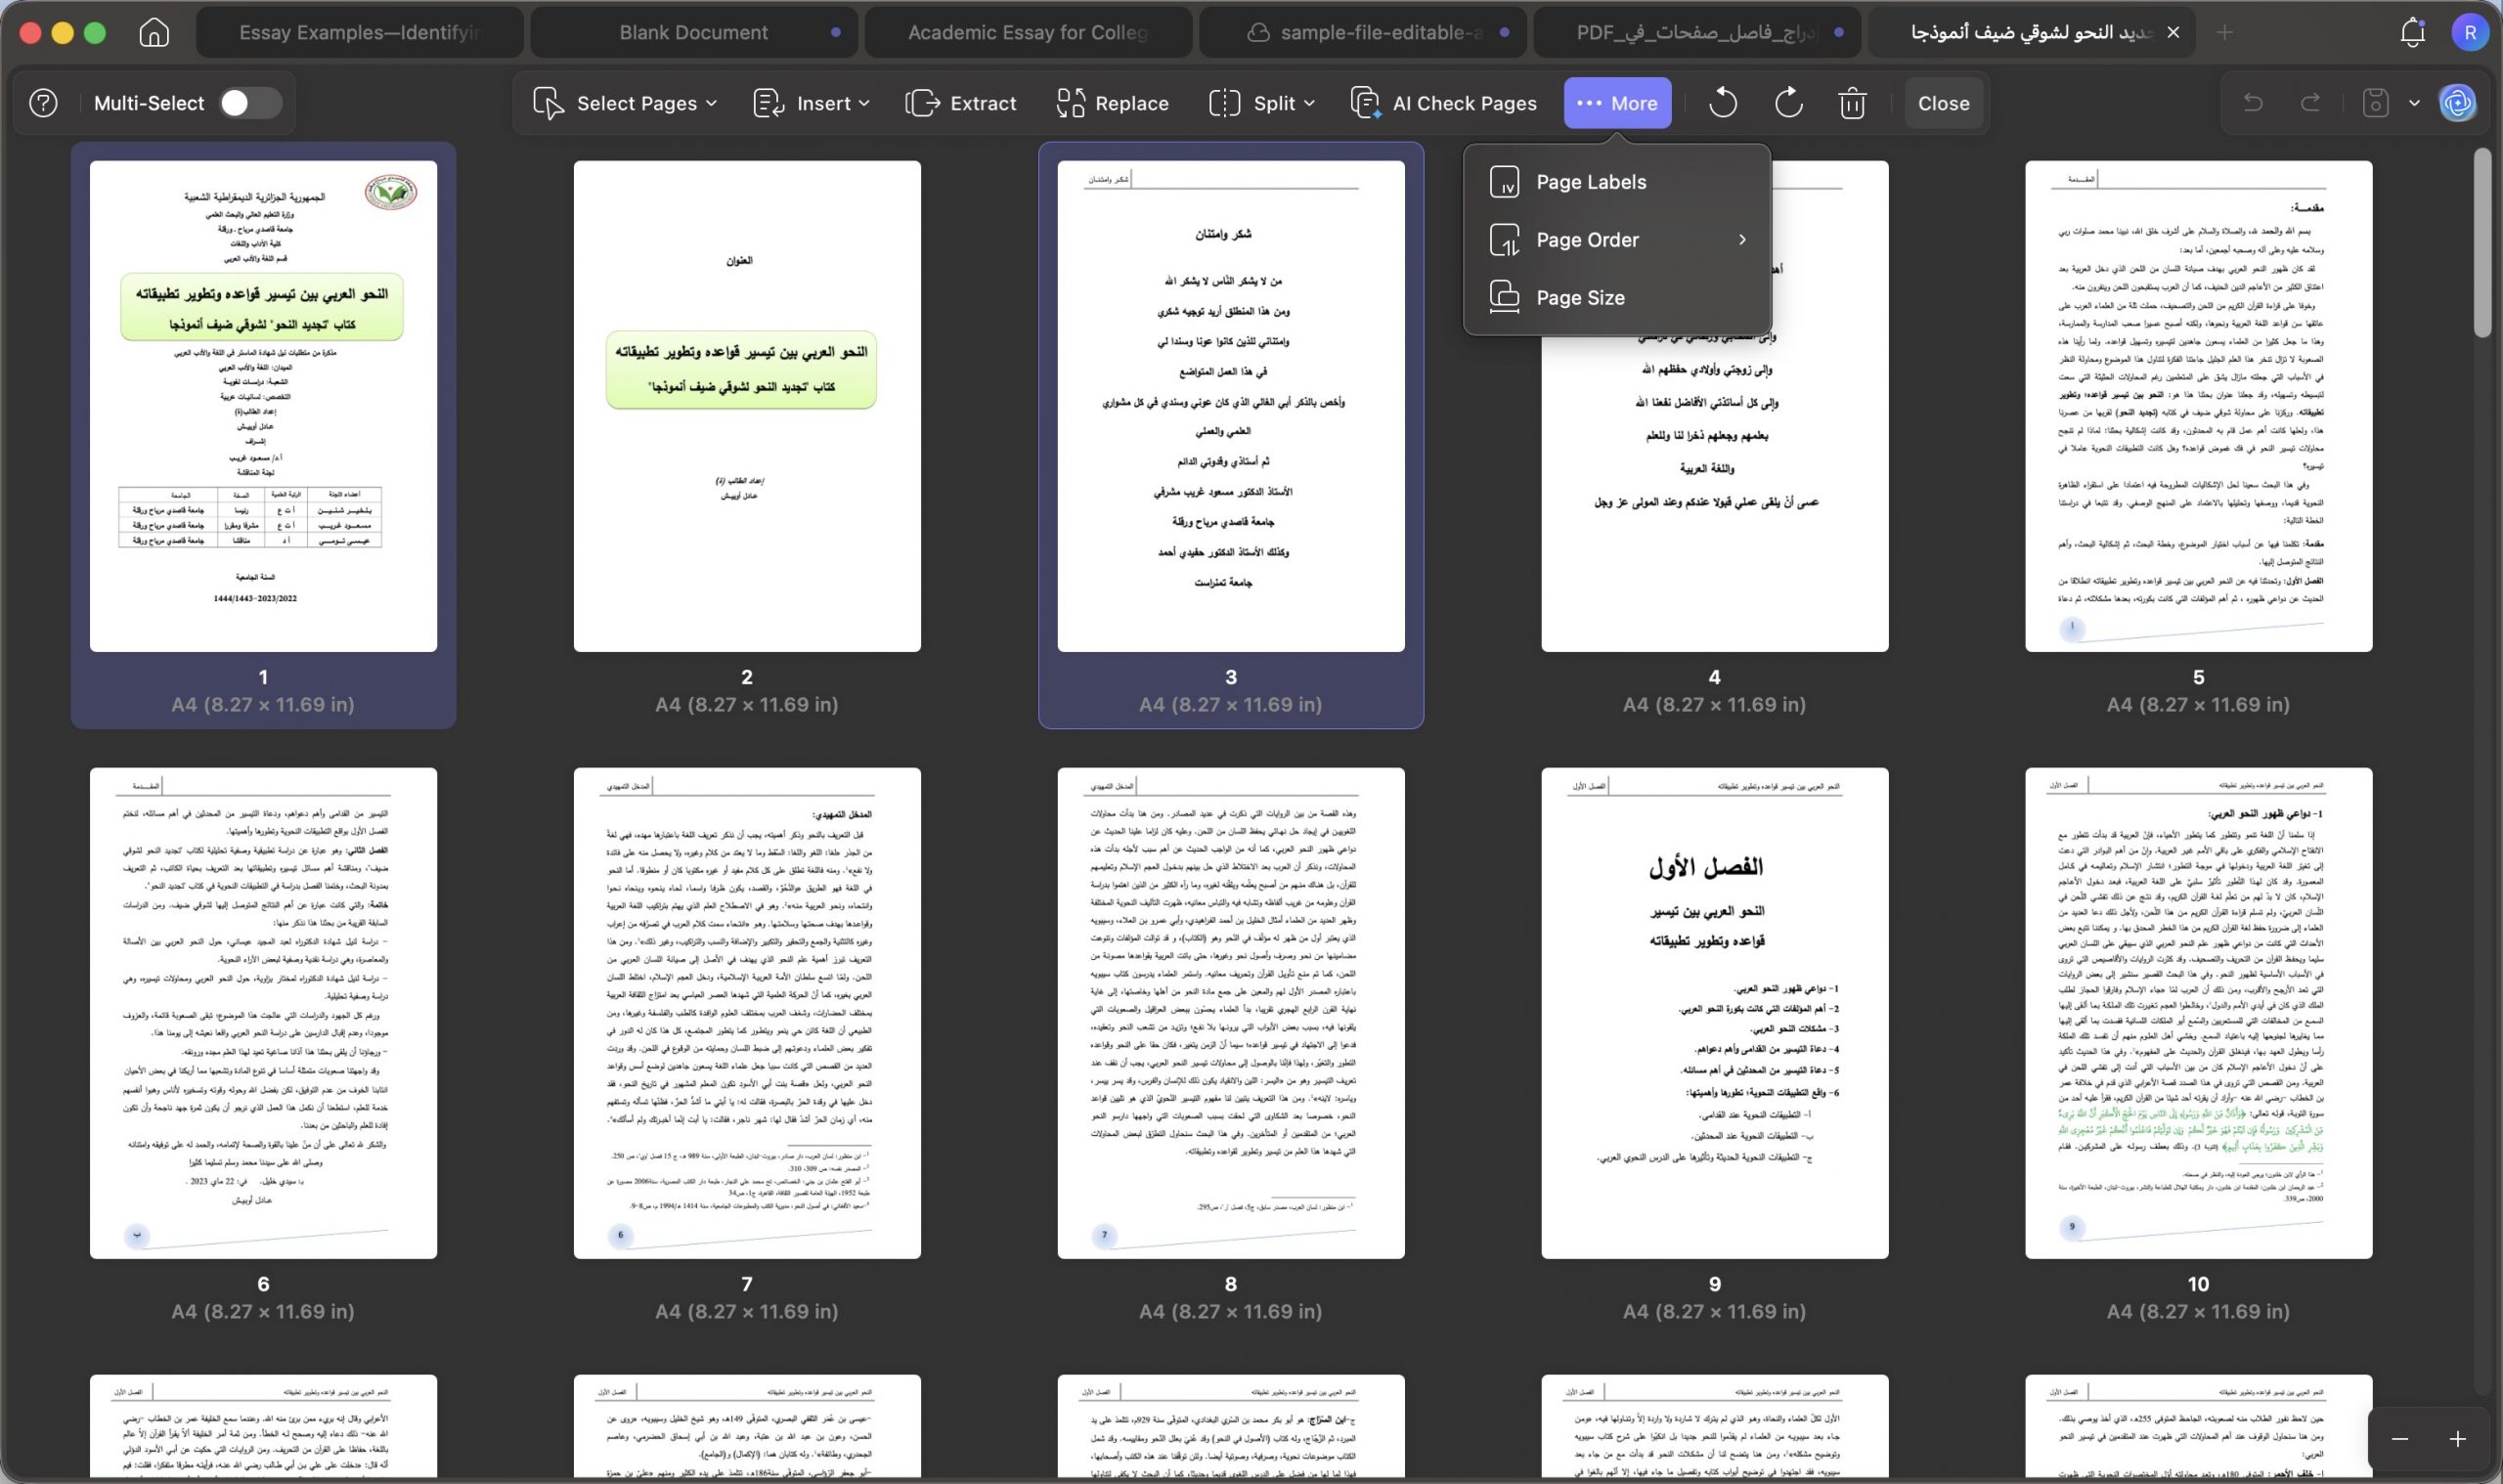Image resolution: width=2503 pixels, height=1484 pixels.
Task: Choose Page Labels from More menu
Action: [x=1617, y=182]
